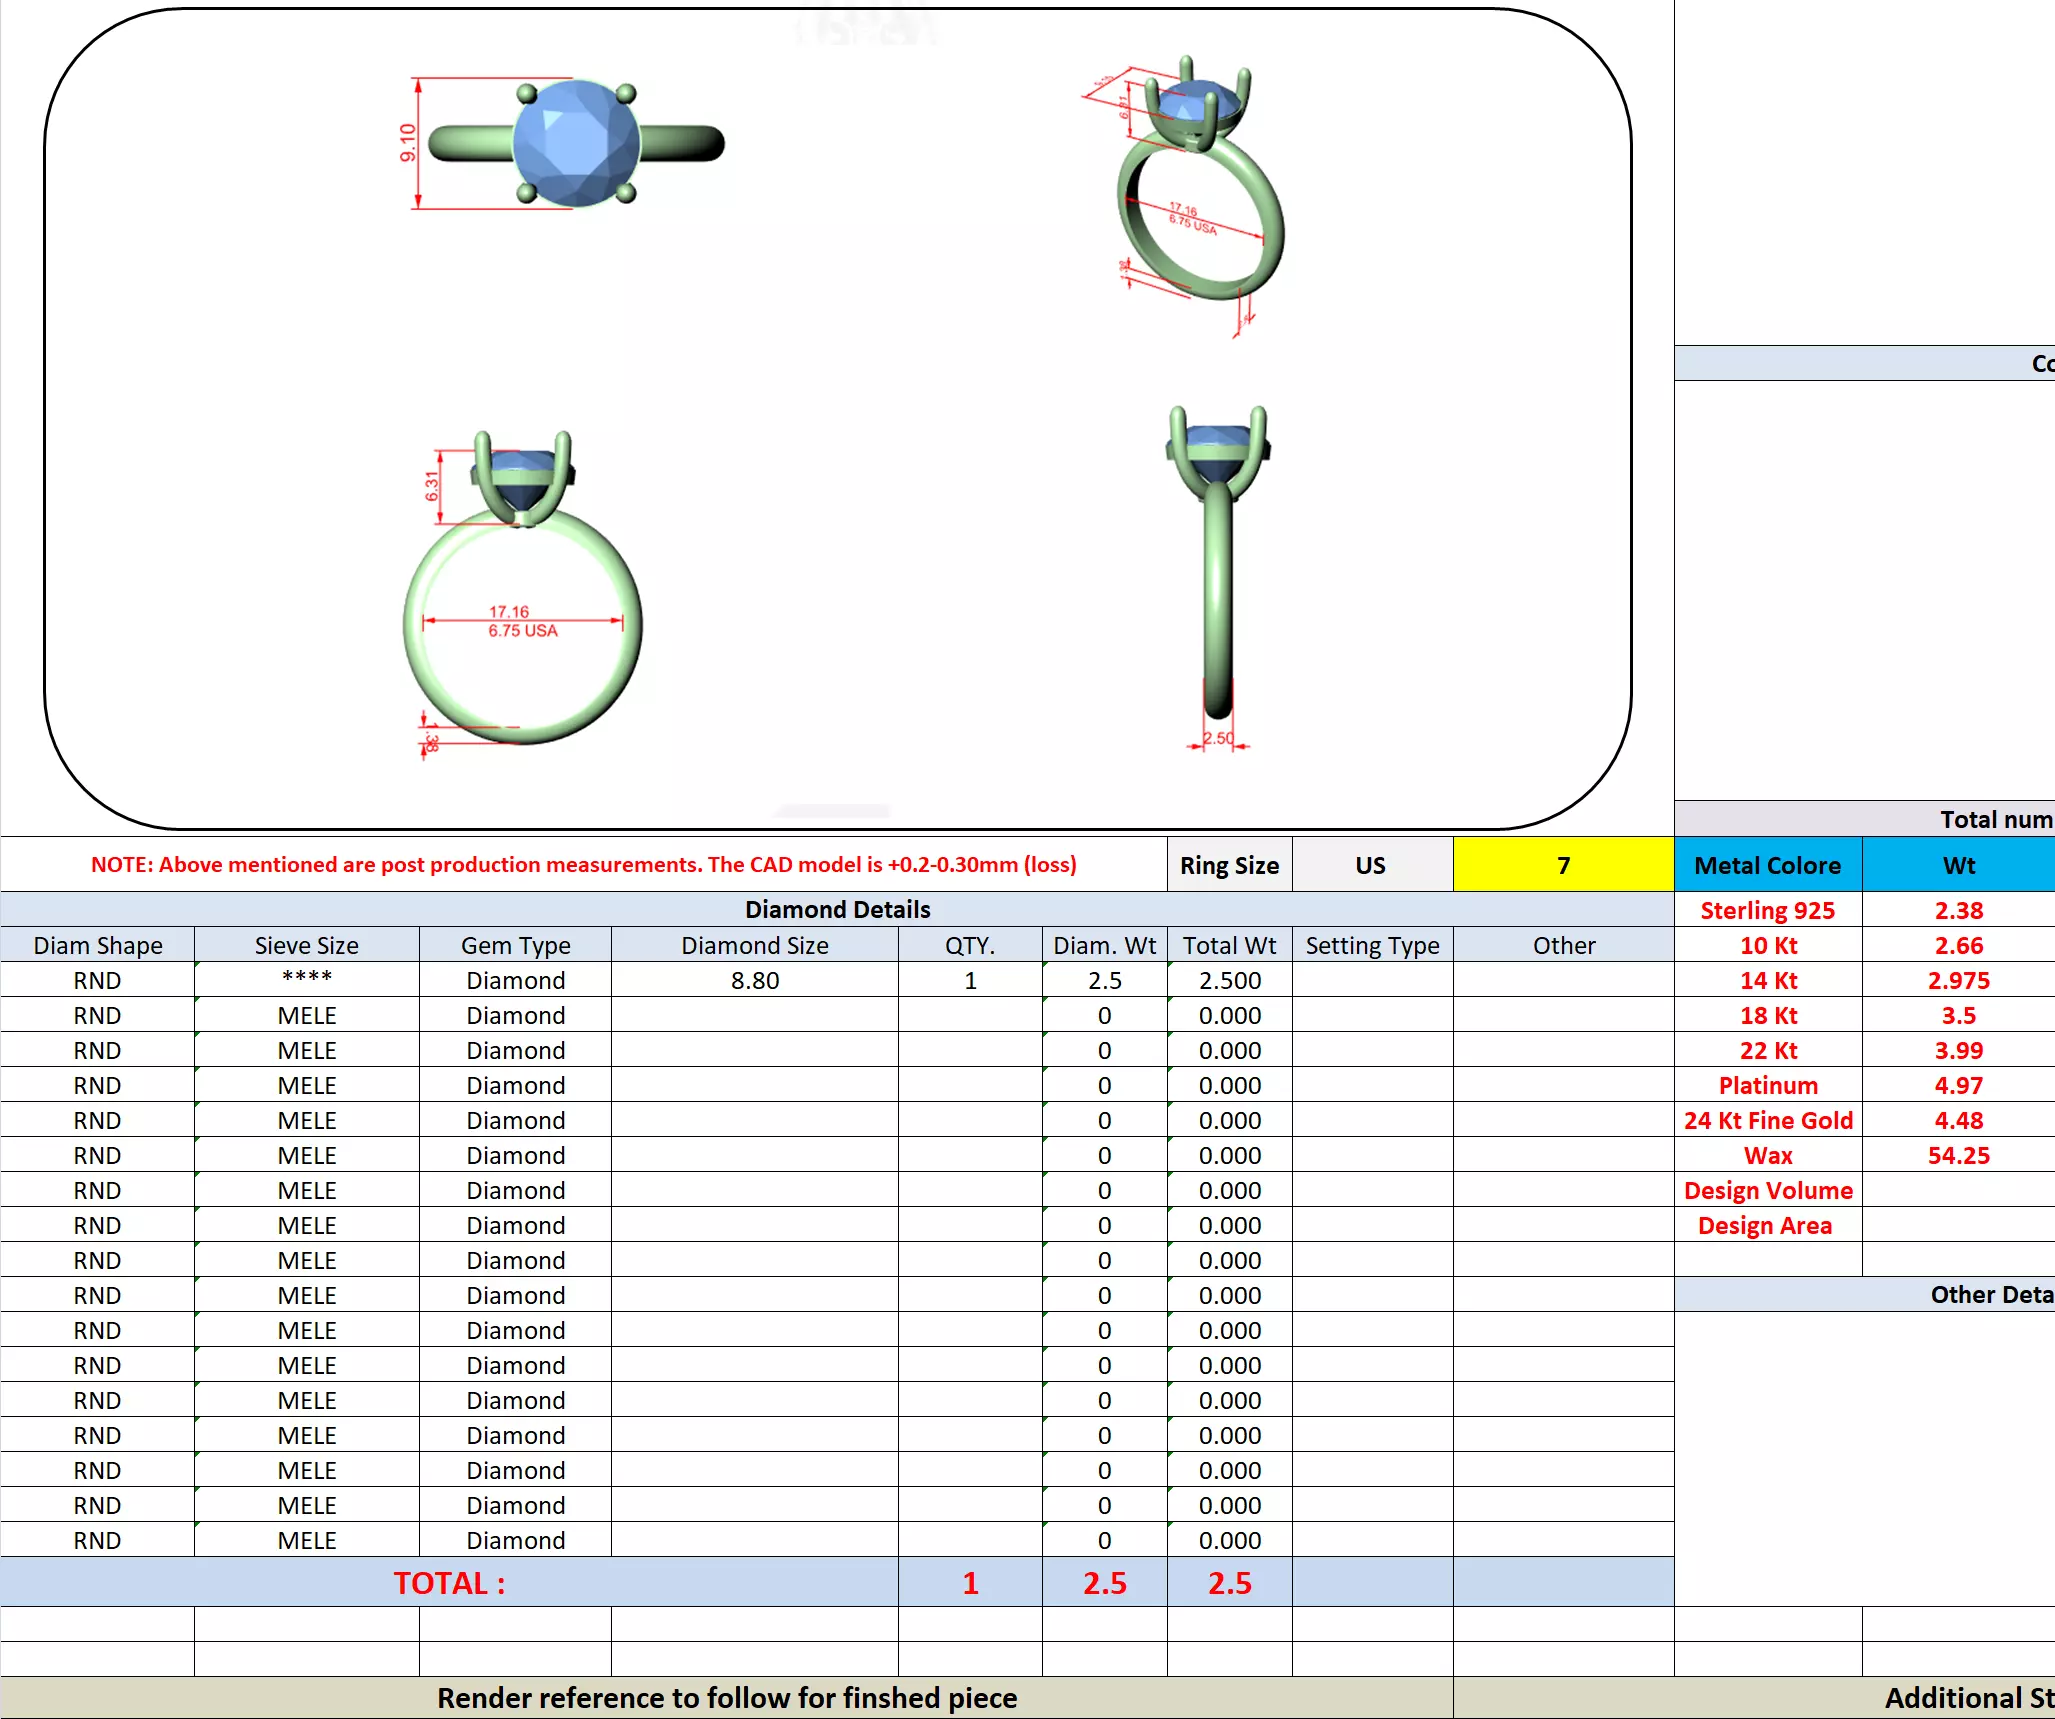Viewport: 2055px width, 1719px height.
Task: Select the US ring size cell
Action: 1370,865
